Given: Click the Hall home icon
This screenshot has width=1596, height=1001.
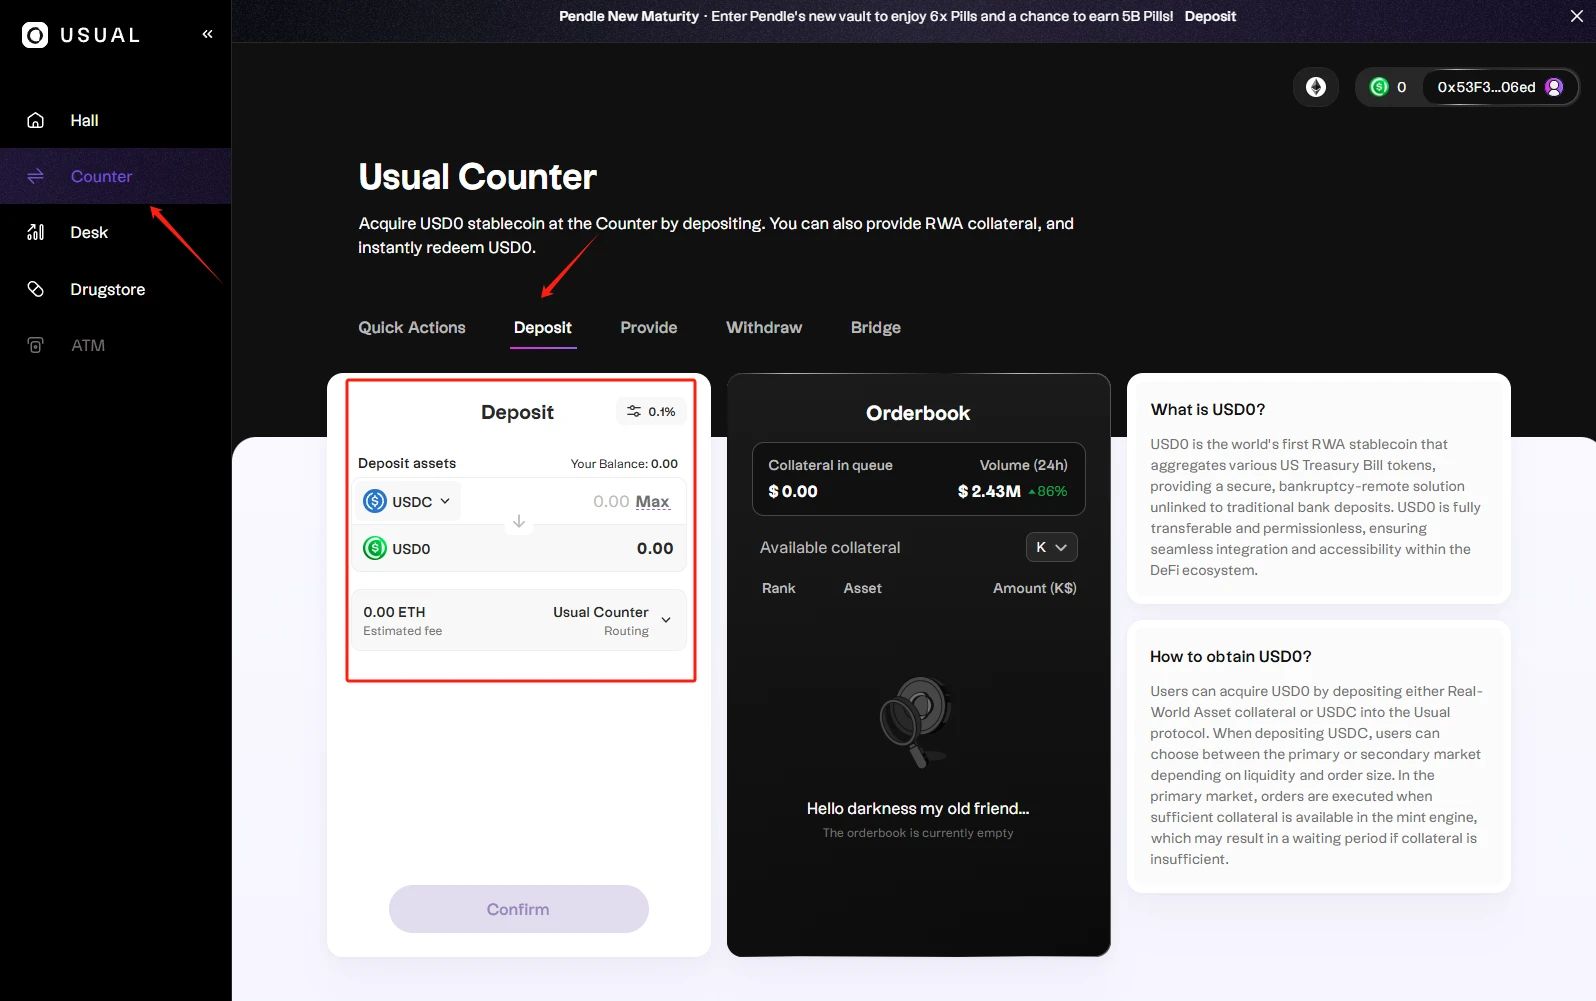Looking at the screenshot, I should pos(35,120).
